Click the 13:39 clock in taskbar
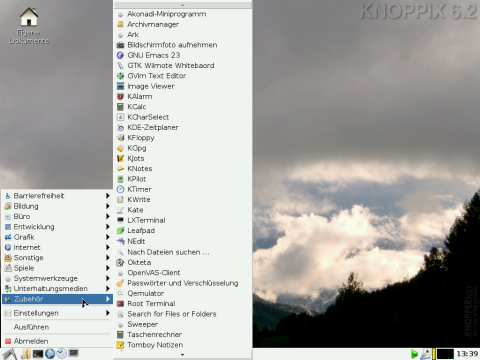This screenshot has width=480, height=360. (x=467, y=354)
